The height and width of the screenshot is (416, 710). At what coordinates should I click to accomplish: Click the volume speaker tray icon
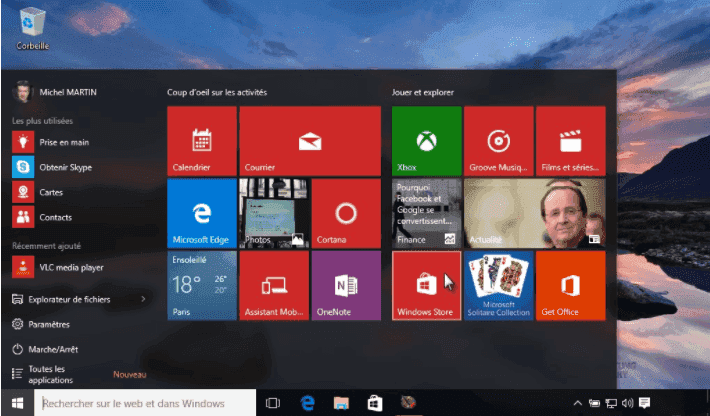click(628, 403)
